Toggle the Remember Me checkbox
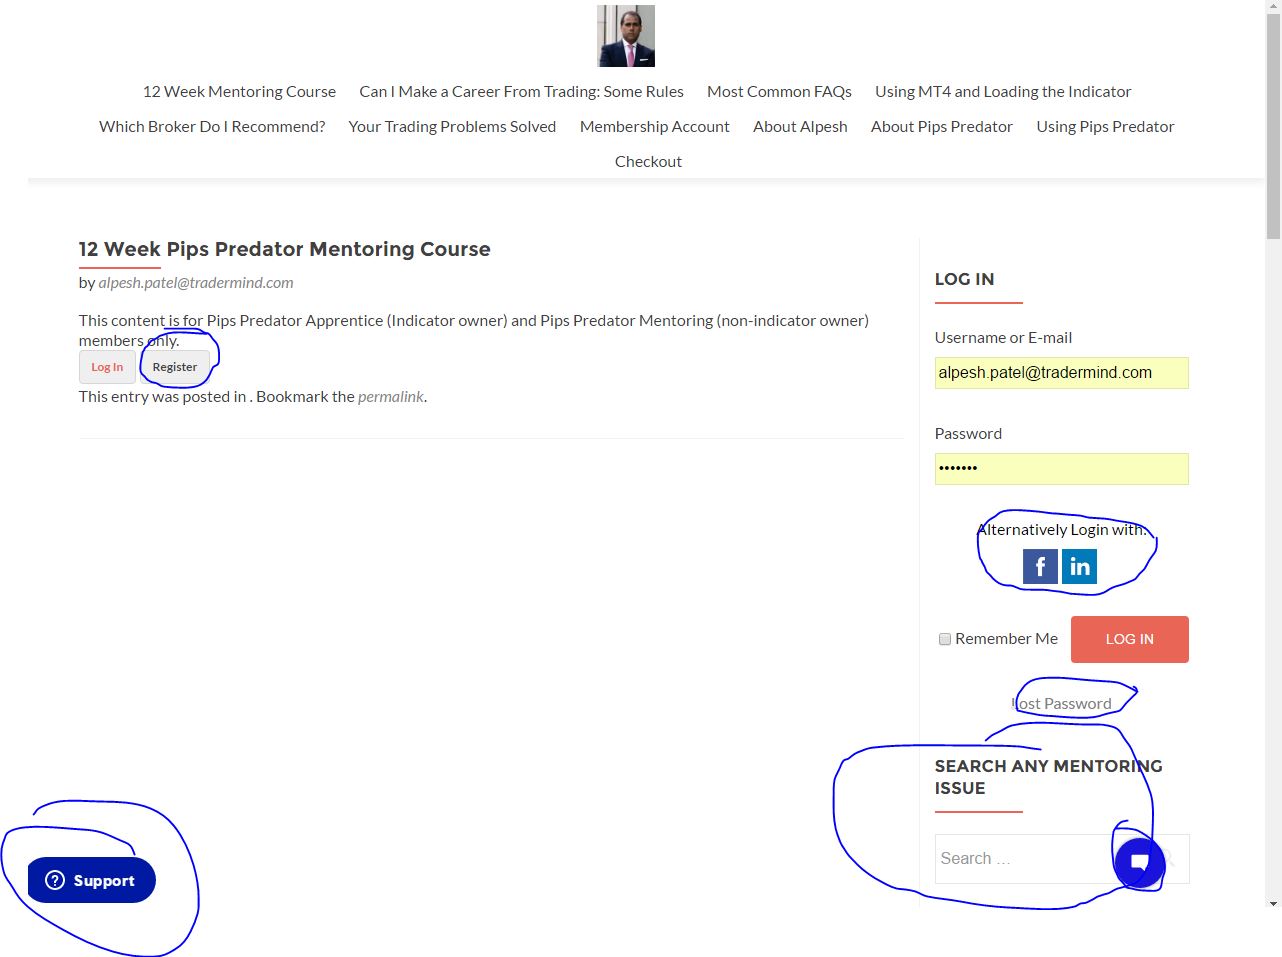The height and width of the screenshot is (957, 1282). point(944,639)
